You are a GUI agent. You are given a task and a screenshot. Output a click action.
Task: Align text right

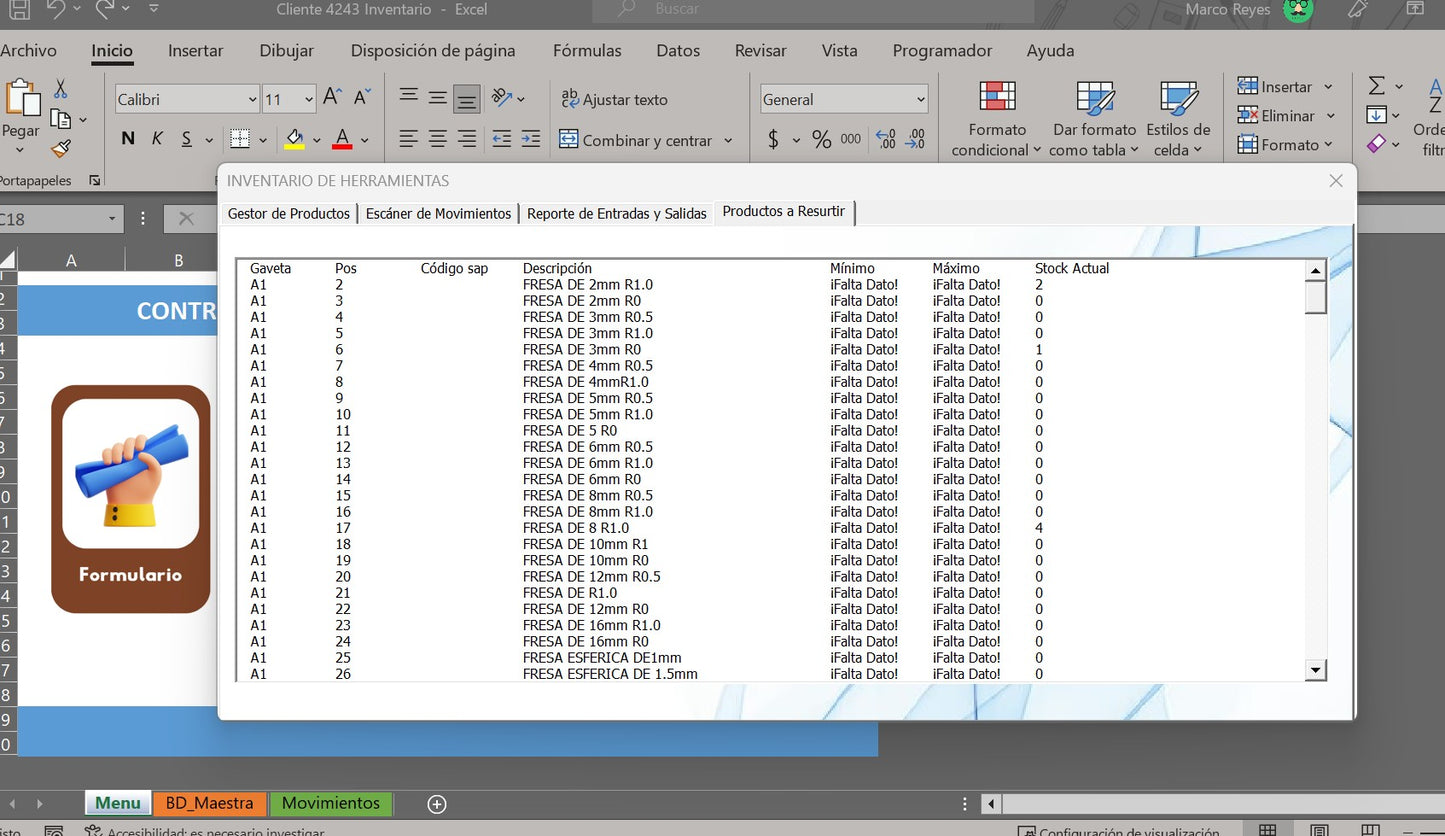click(x=467, y=139)
